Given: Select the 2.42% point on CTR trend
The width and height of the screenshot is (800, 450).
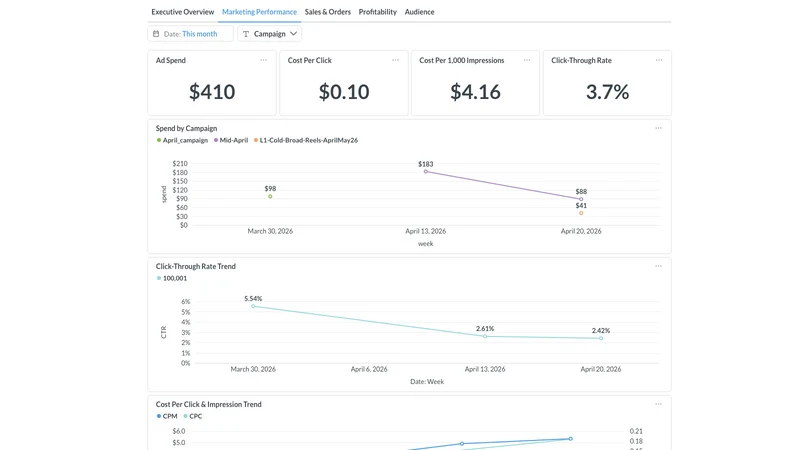Looking at the screenshot, I should point(601,338).
